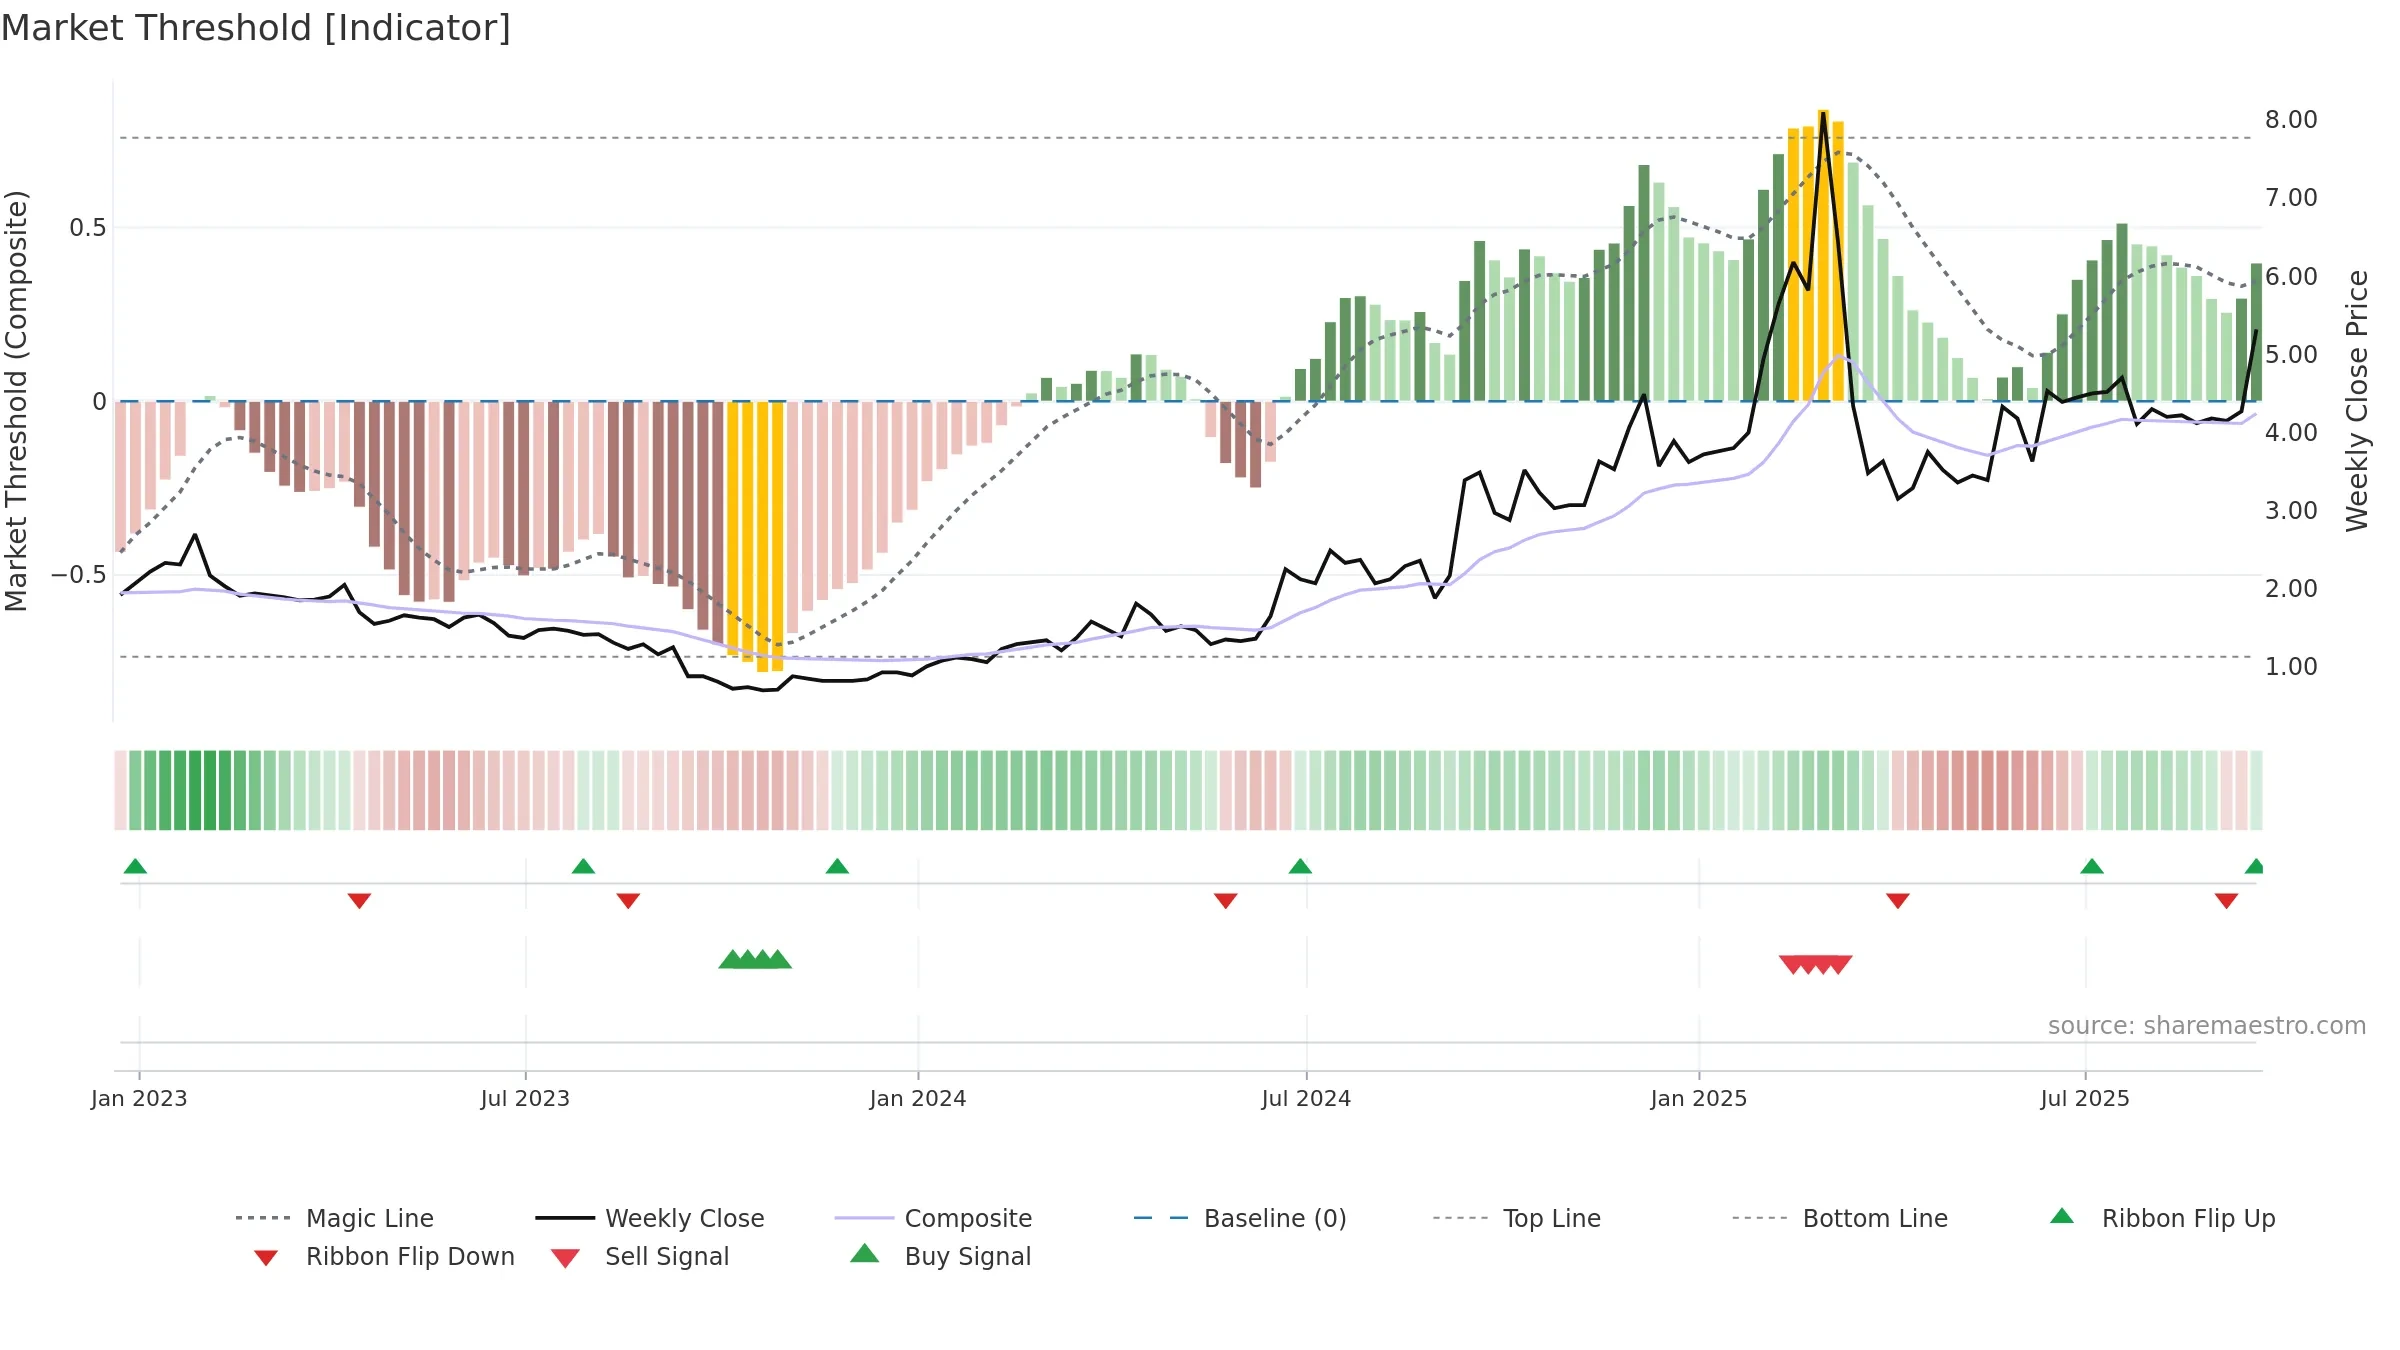
Task: Click the 1.00 price axis label
Action: [2291, 667]
